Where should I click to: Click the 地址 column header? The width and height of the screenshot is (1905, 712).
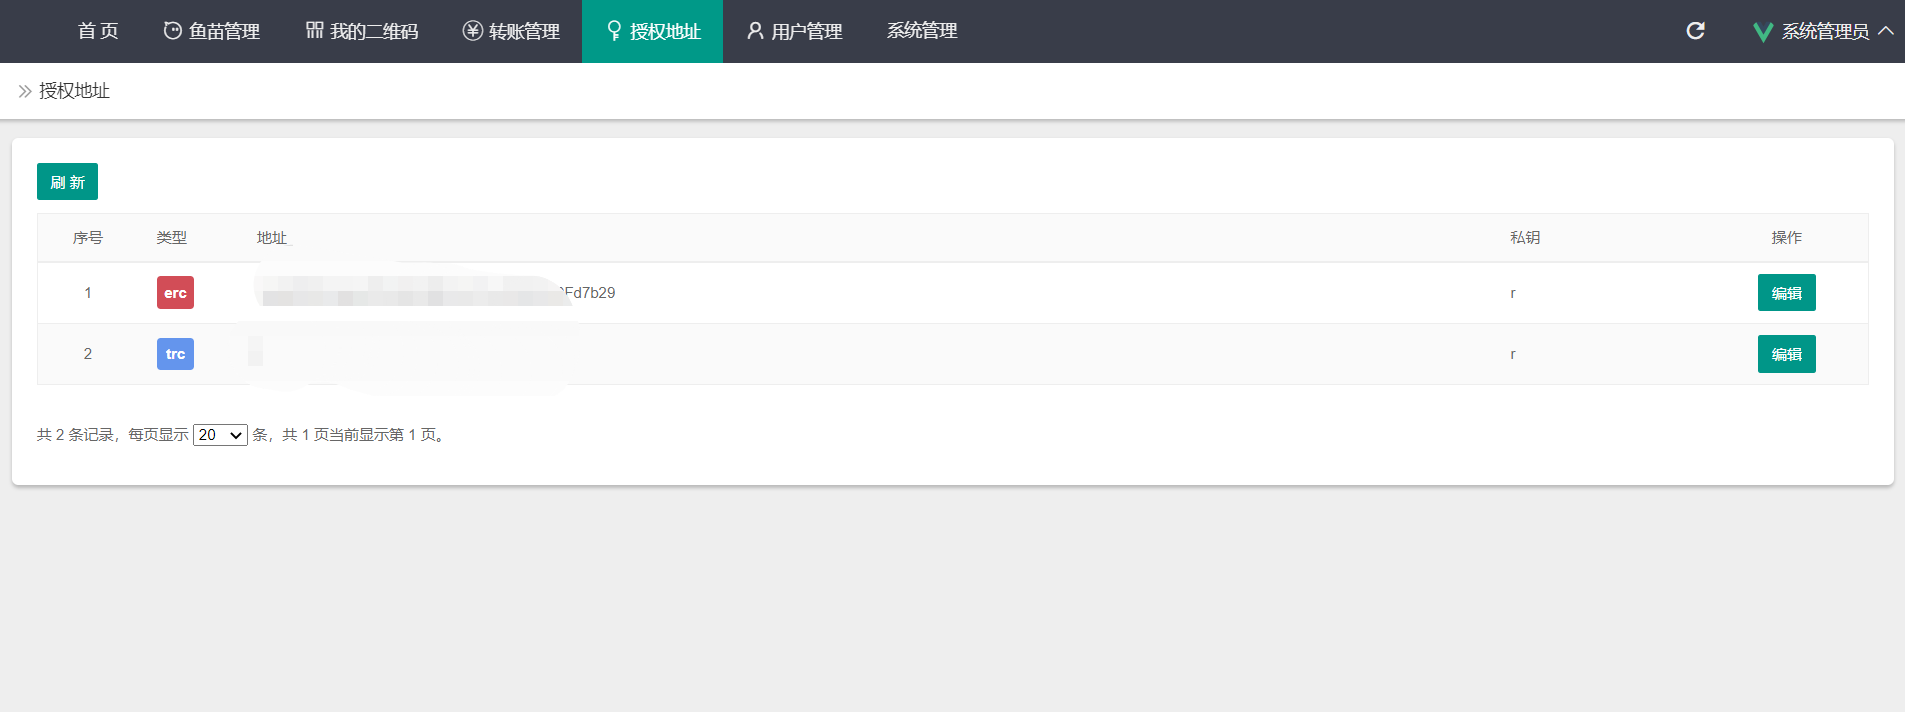point(272,238)
